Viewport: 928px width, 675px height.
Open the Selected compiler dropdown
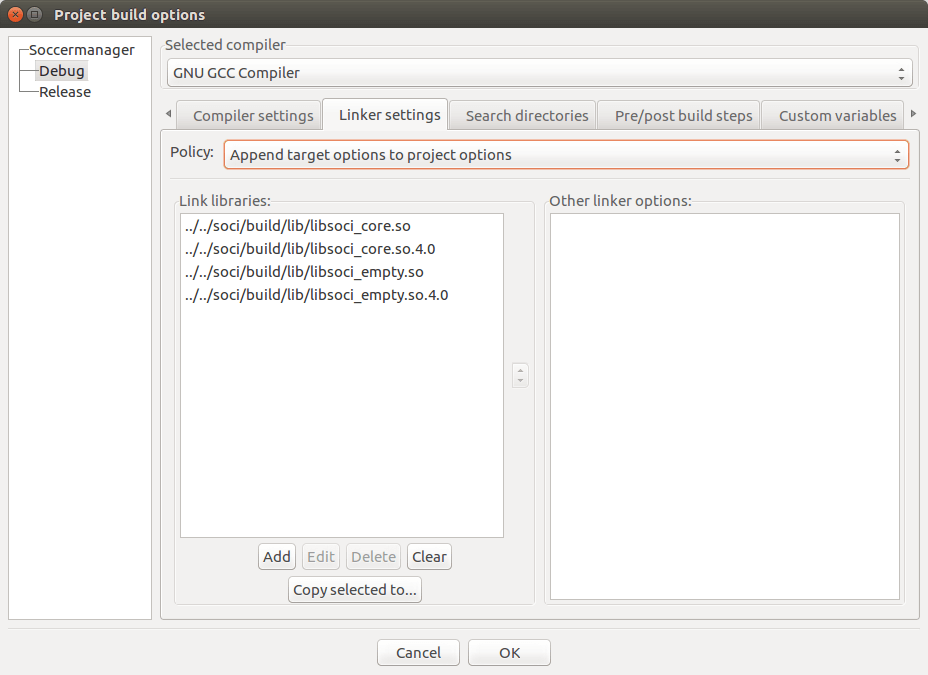pyautogui.click(x=540, y=73)
